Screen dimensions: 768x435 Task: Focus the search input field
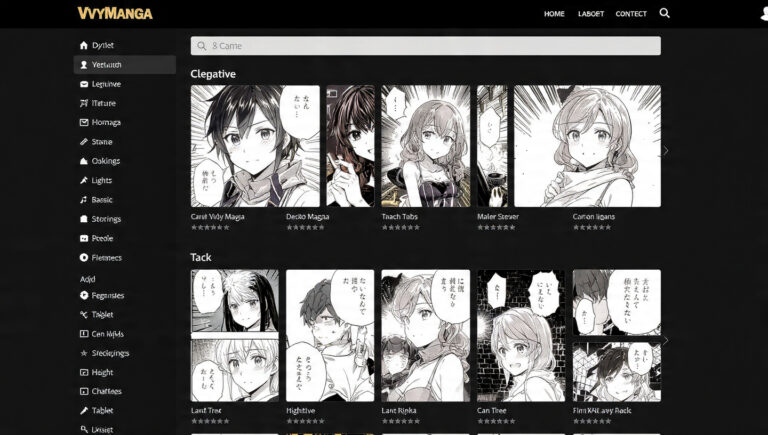click(425, 46)
